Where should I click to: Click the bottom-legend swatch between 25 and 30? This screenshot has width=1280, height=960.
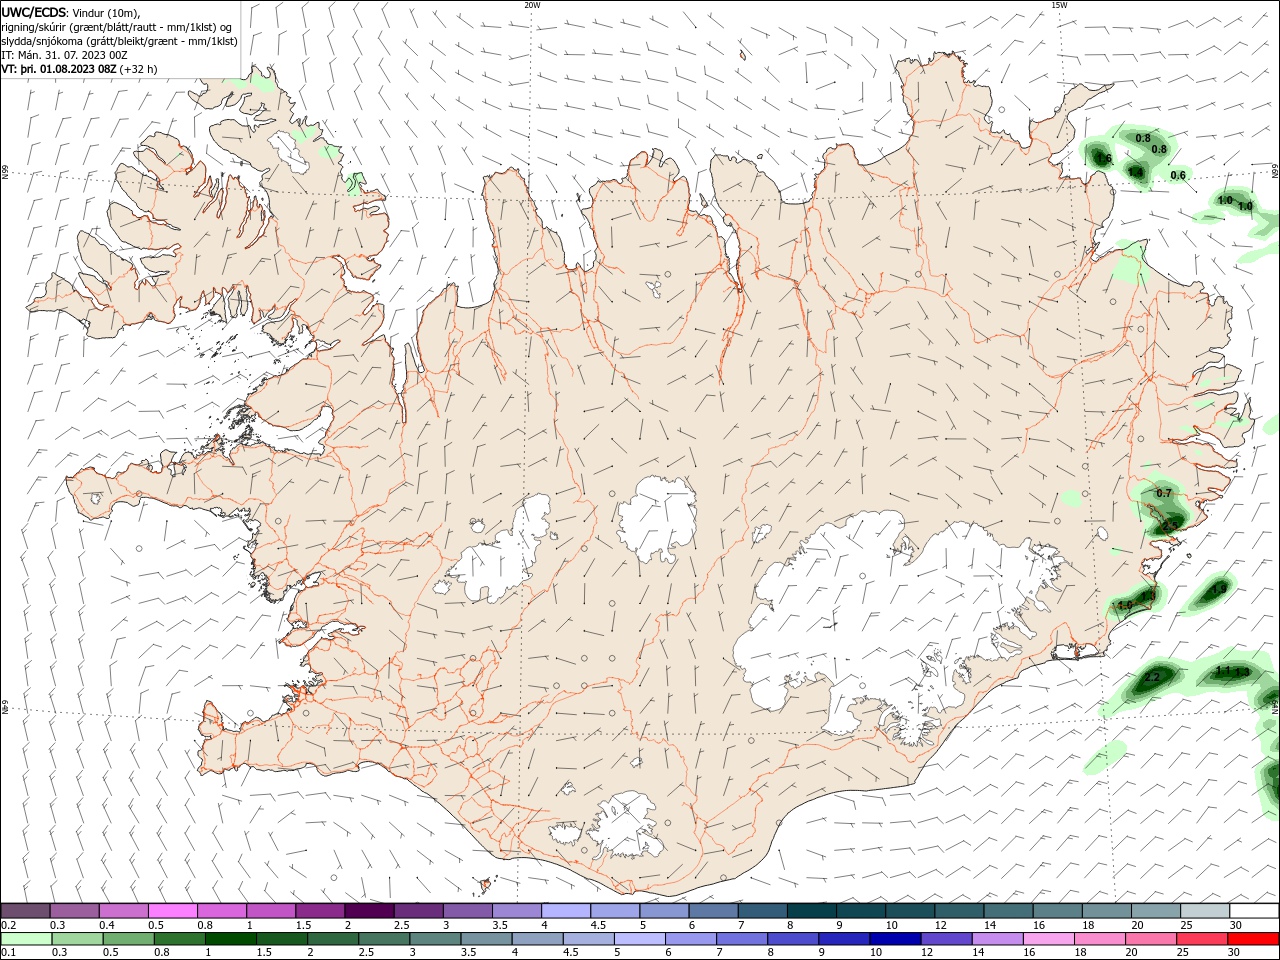click(1203, 939)
